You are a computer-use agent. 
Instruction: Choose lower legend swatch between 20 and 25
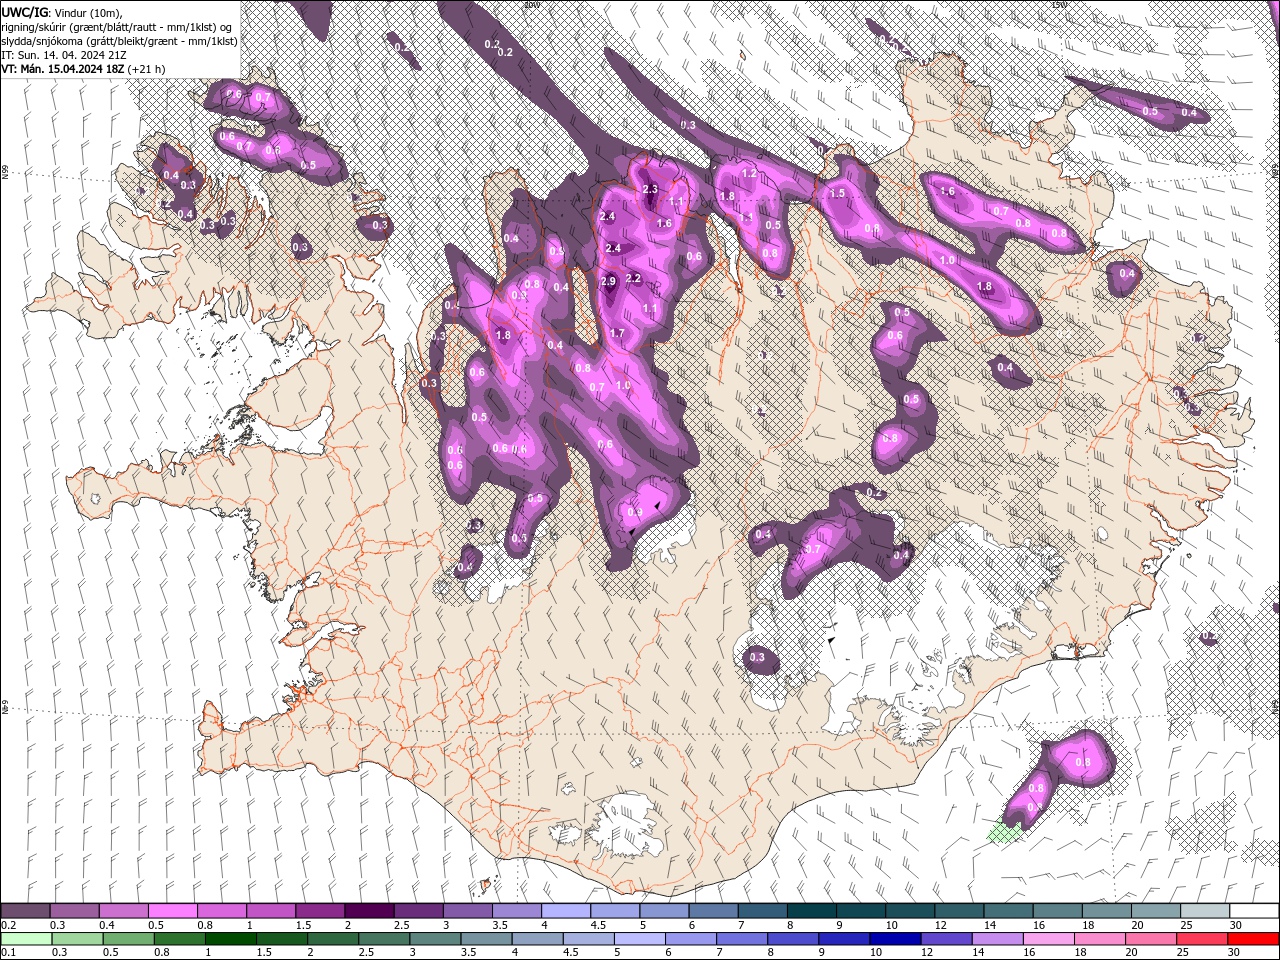1149,939
